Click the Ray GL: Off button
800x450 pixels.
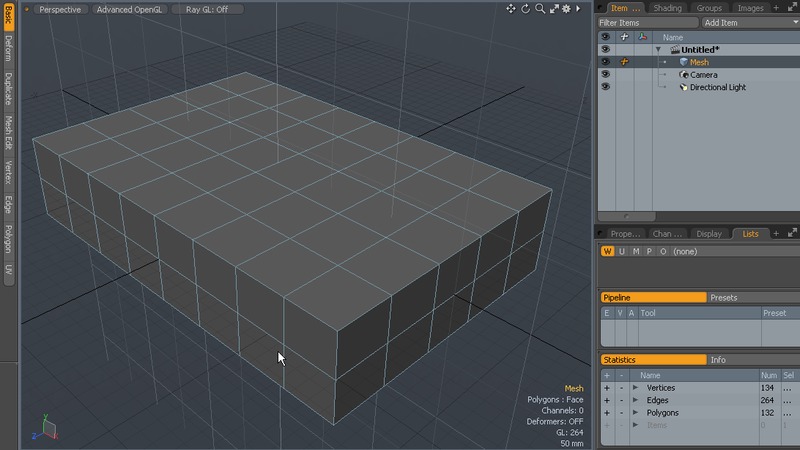point(207,9)
